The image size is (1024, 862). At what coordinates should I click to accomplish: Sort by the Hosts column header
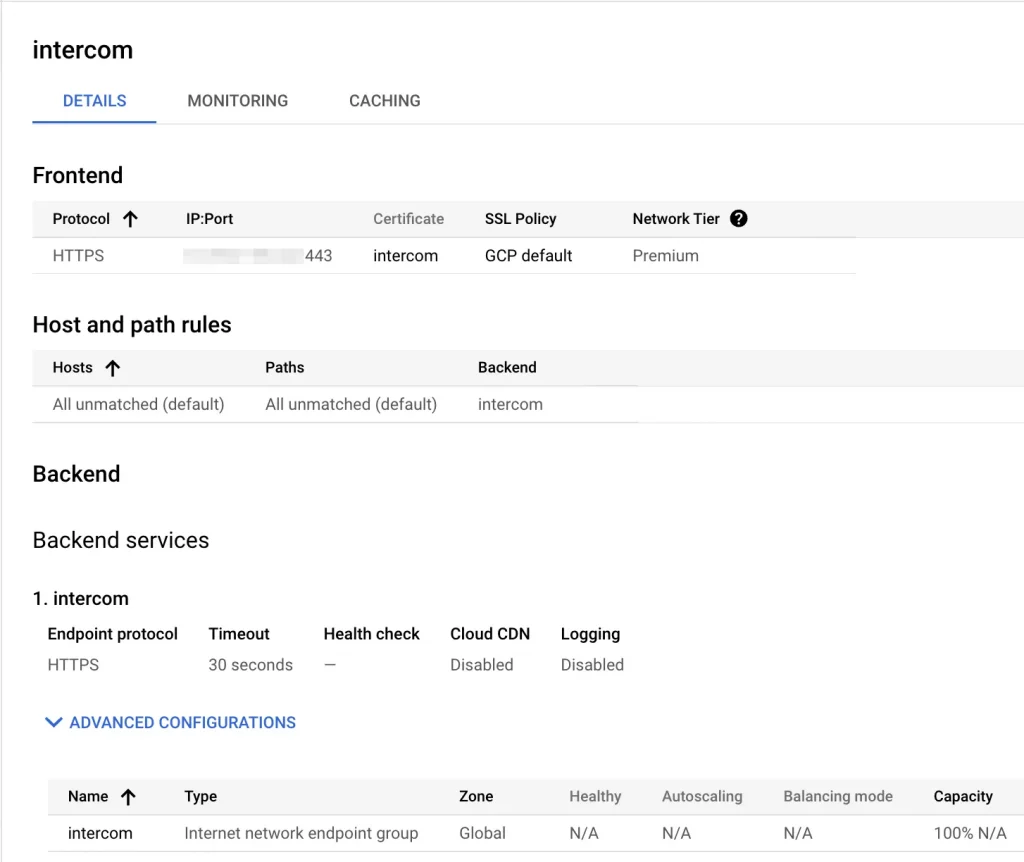(x=72, y=368)
